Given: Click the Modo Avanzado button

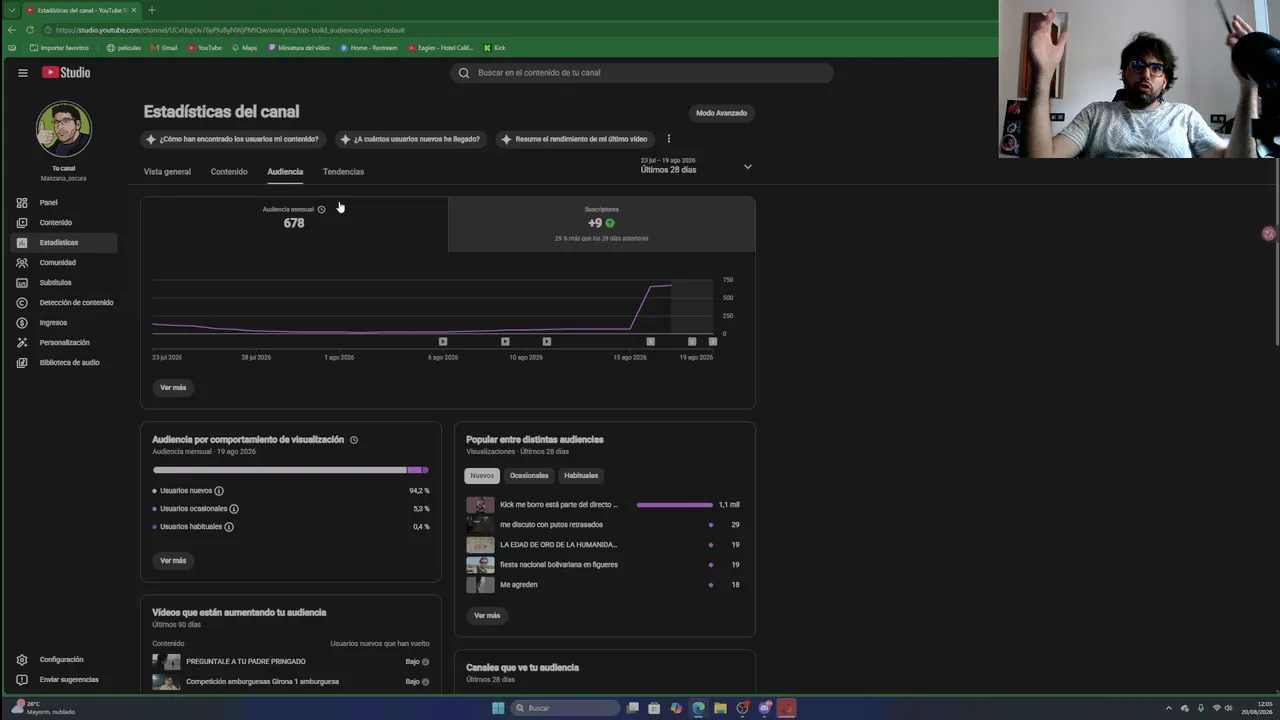Looking at the screenshot, I should [722, 113].
